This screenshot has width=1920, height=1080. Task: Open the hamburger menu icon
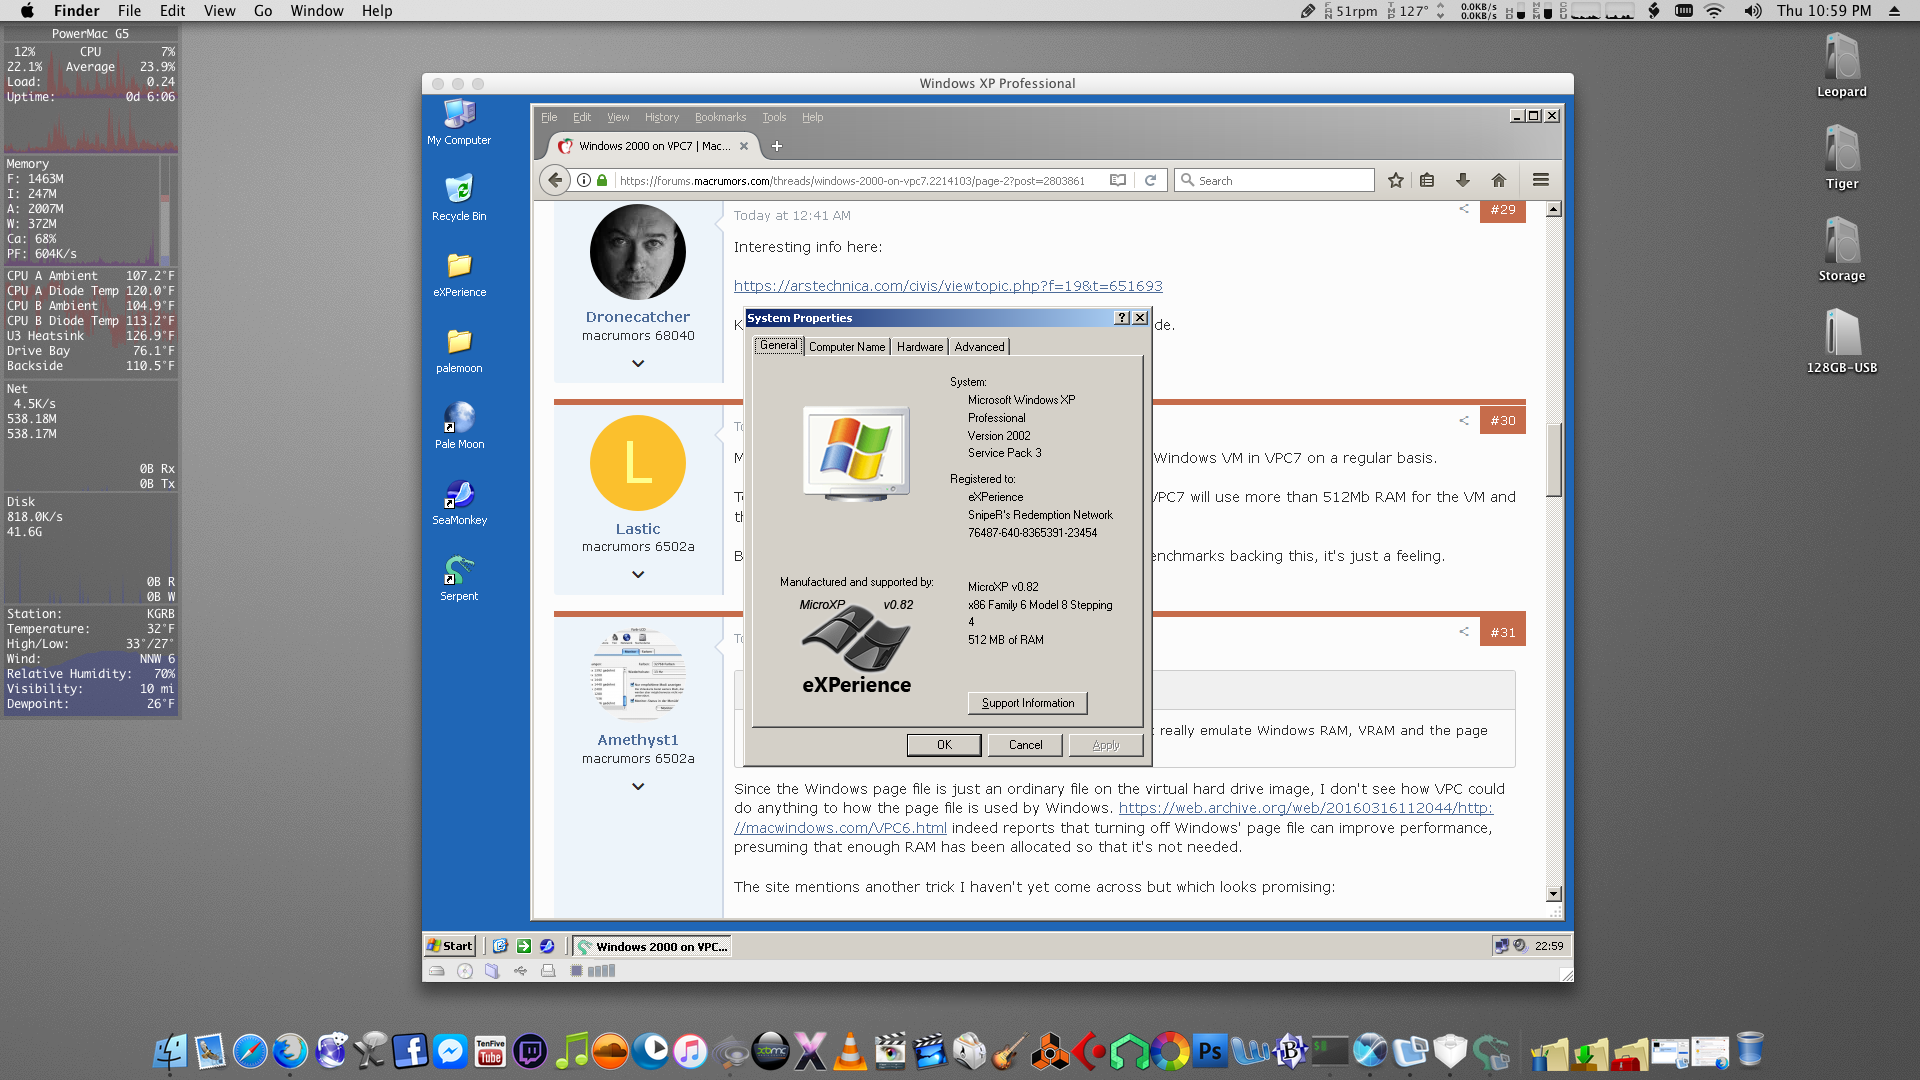coord(1540,181)
